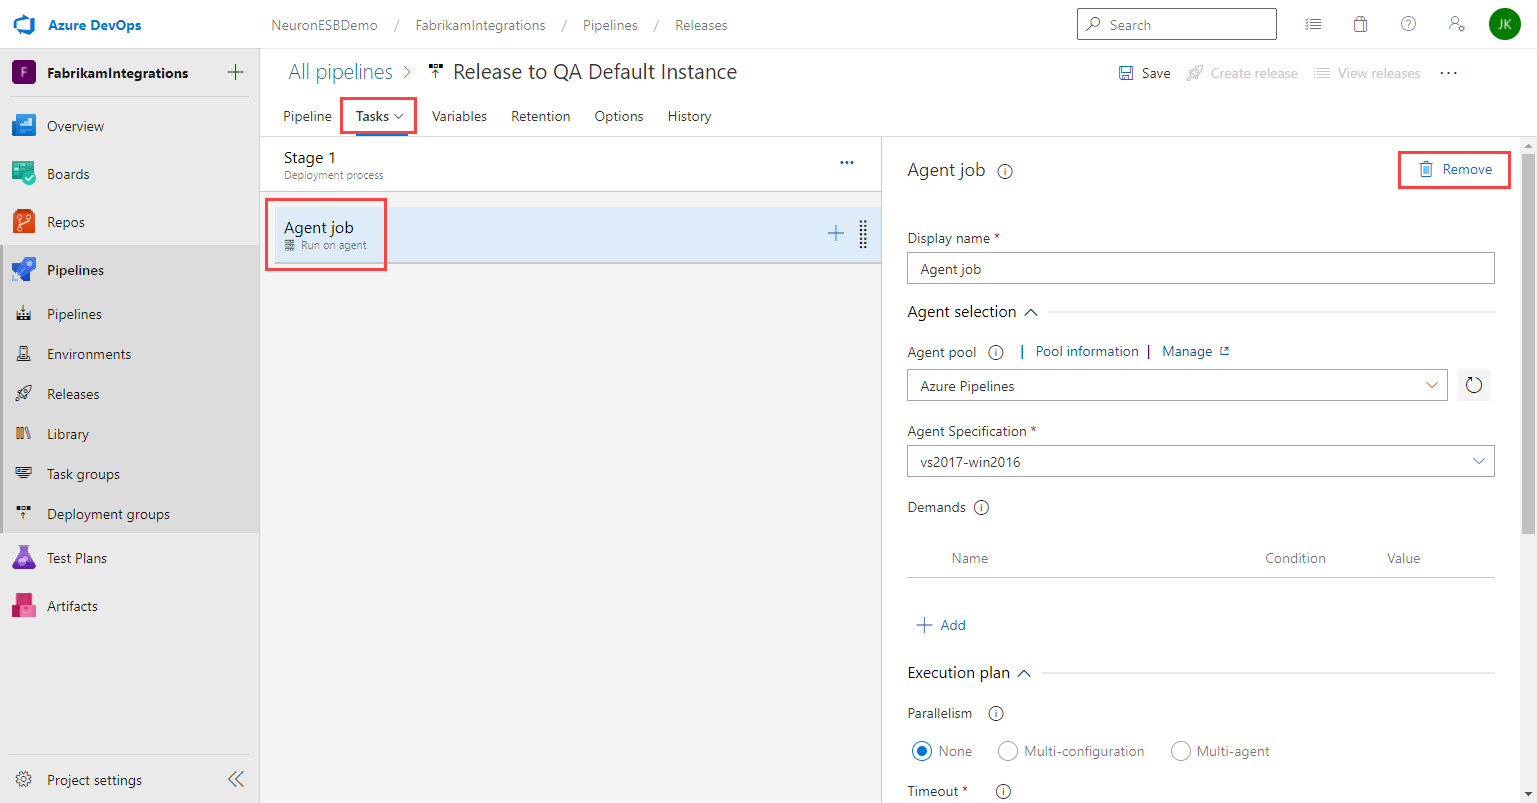Go to Pipelines sub-item in sidebar

pos(74,314)
